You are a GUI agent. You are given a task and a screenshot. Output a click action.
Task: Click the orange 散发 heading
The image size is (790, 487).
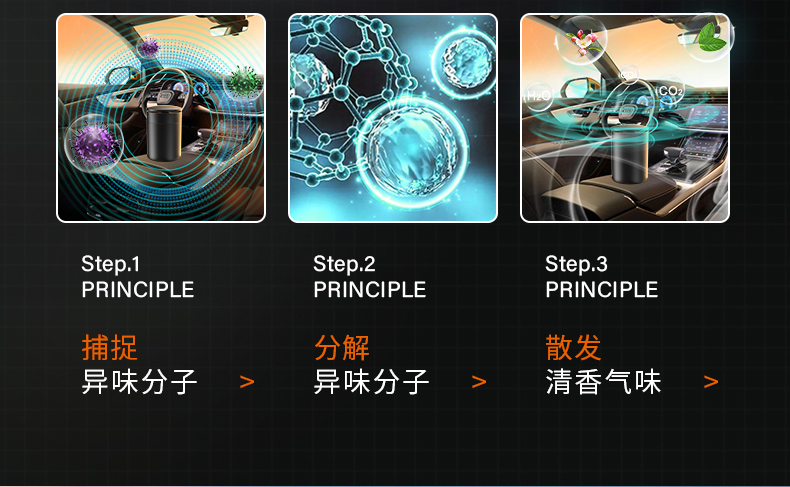pos(573,347)
